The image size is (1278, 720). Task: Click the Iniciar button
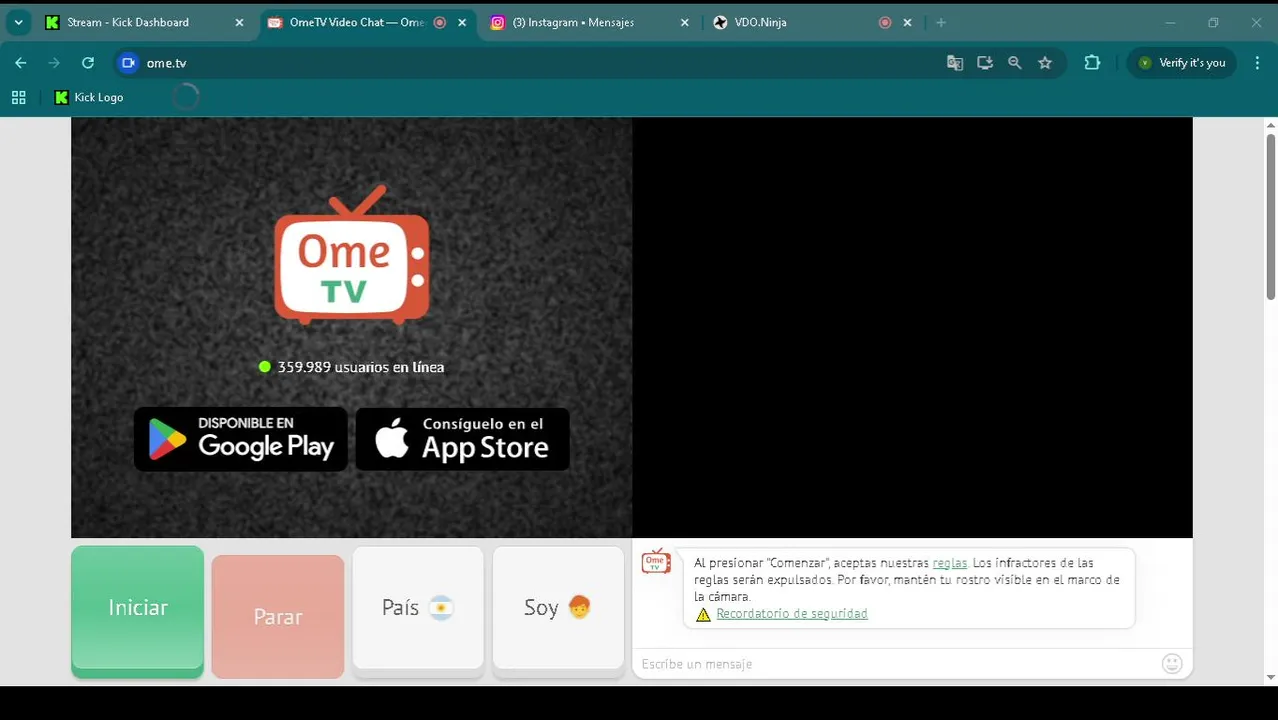click(138, 608)
